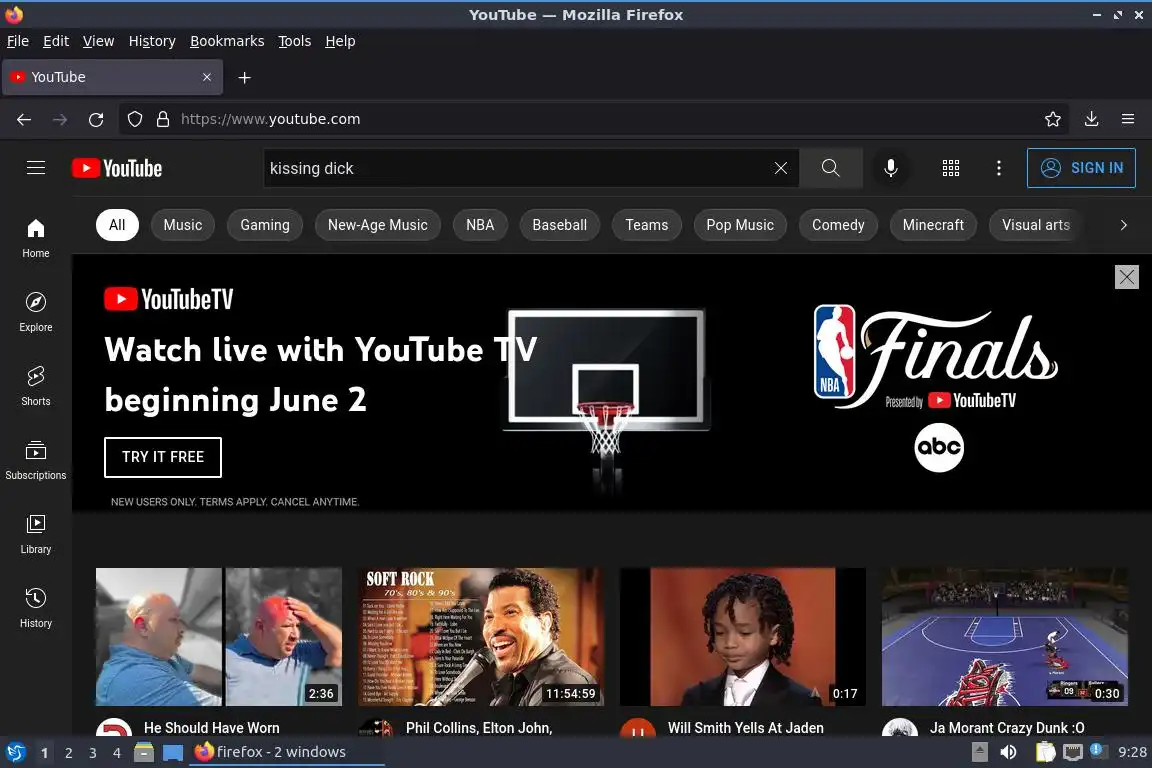The width and height of the screenshot is (1152, 768).
Task: Show more category chips arrow
Action: point(1123,225)
